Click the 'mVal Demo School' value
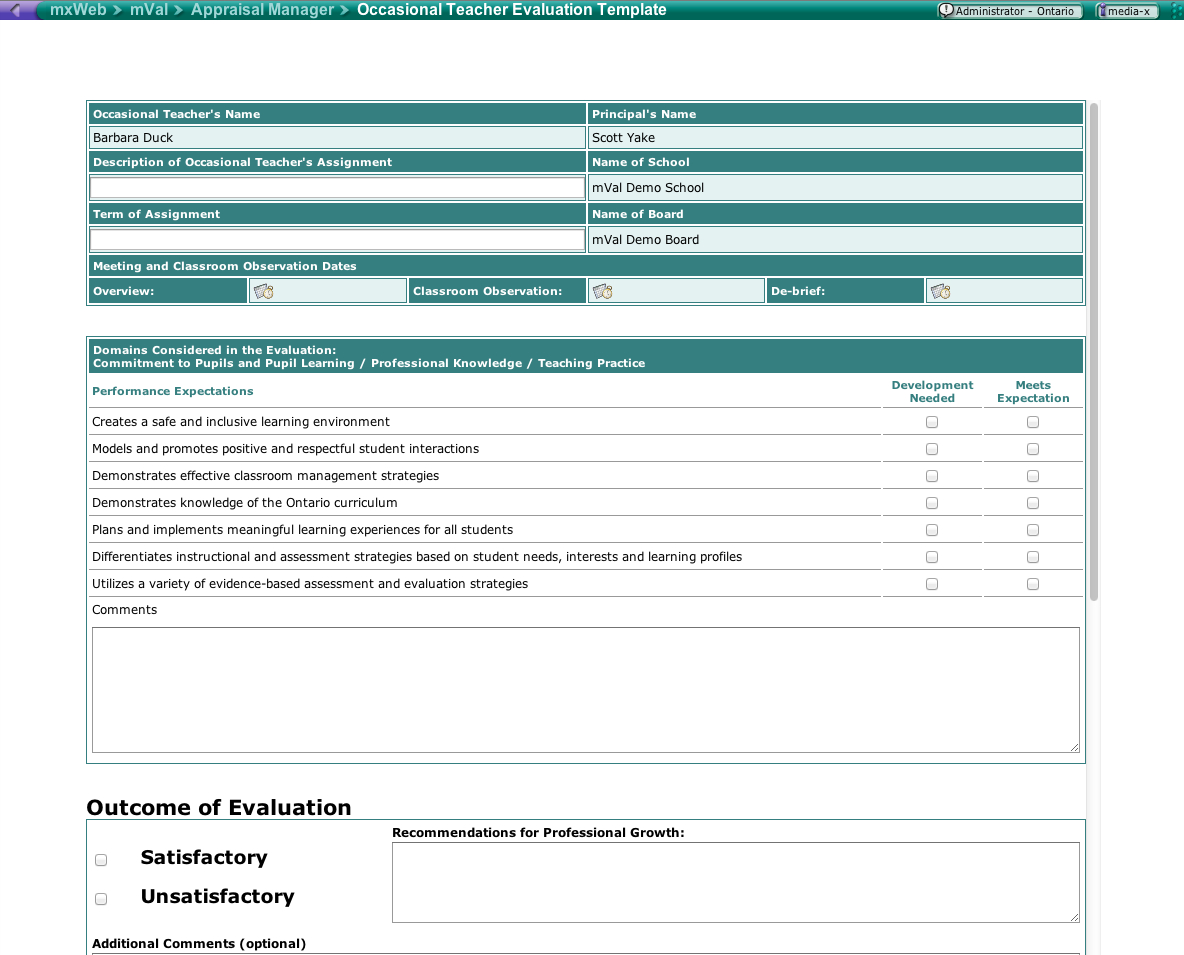Image resolution: width=1184 pixels, height=955 pixels. 648,187
